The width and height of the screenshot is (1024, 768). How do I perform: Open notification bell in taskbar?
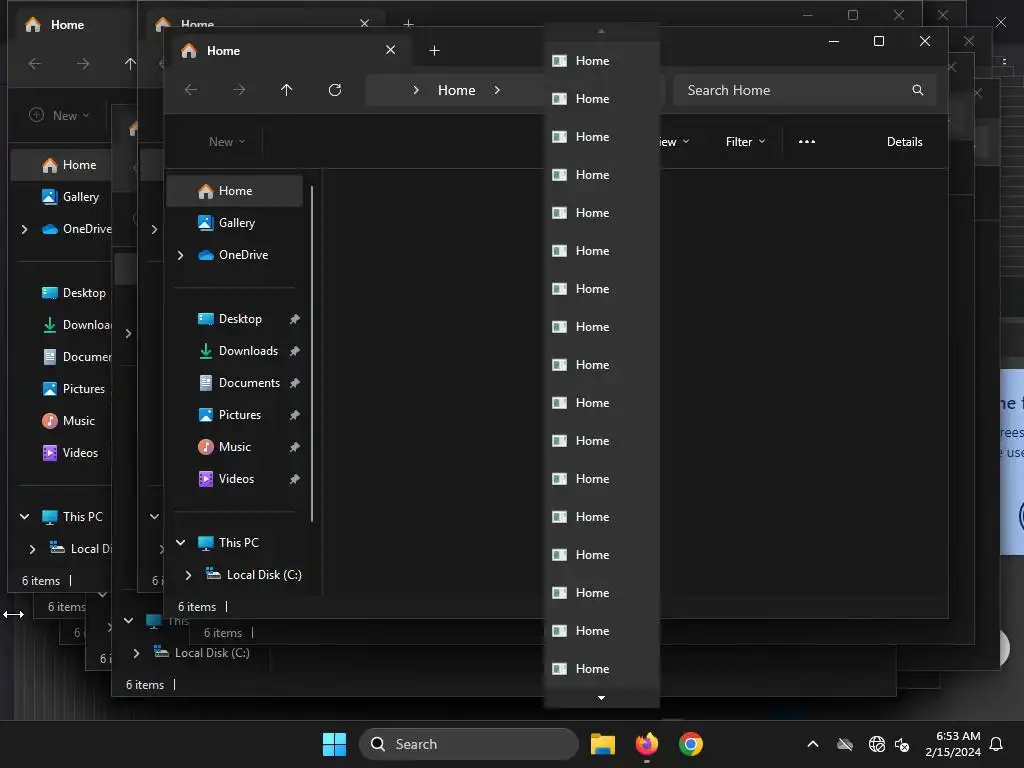pyautogui.click(x=997, y=744)
